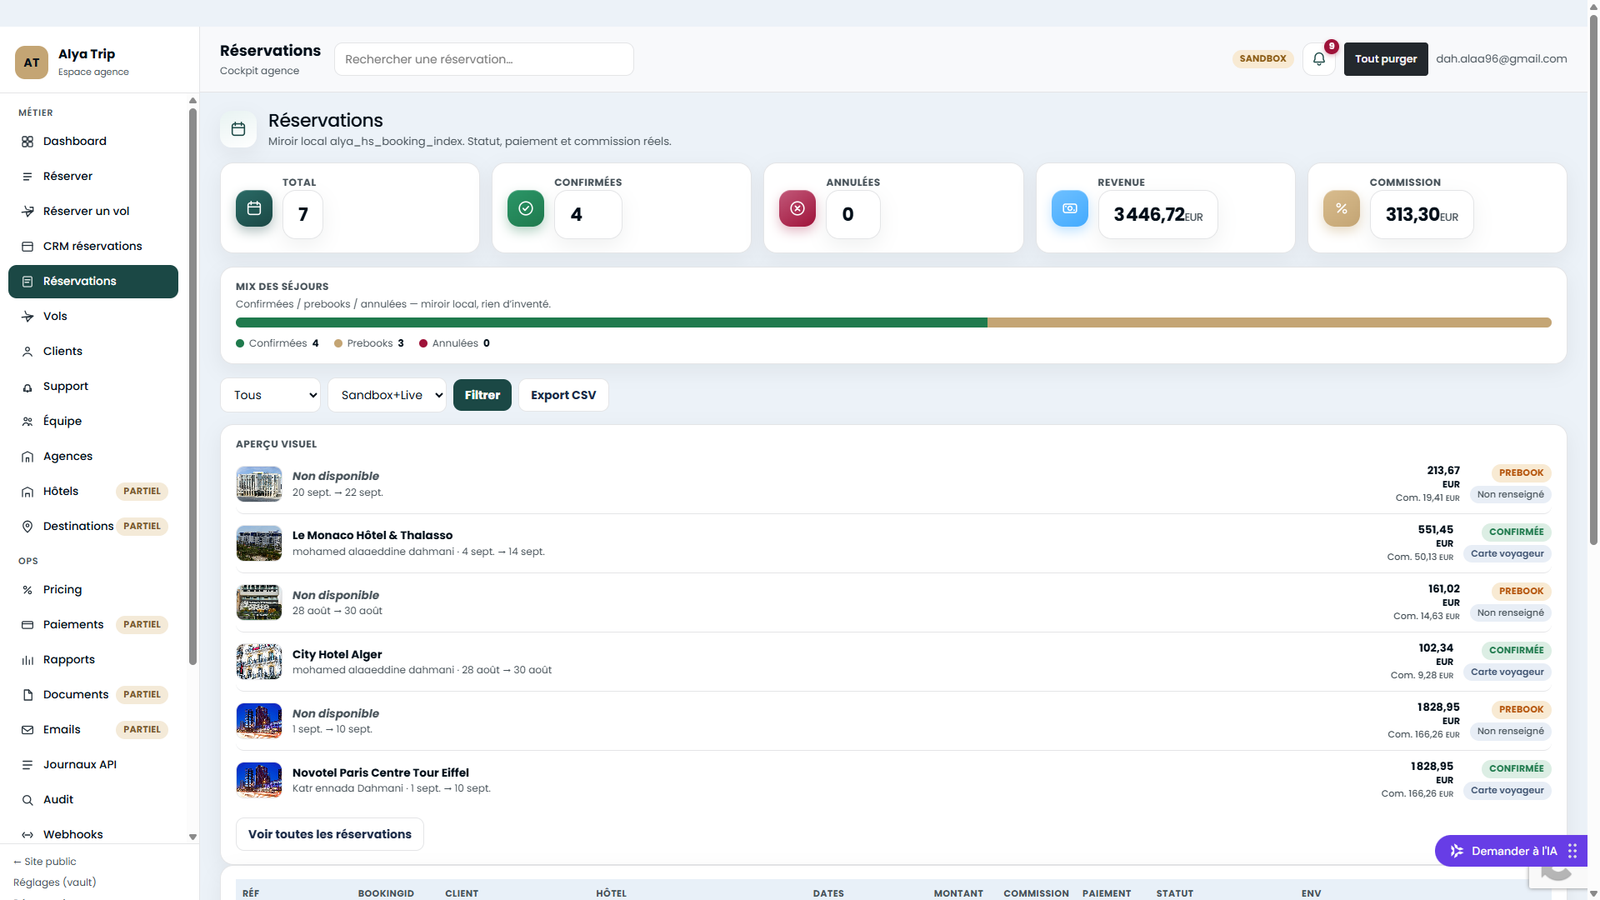
Task: Click the green Confirmées checkmark icon
Action: pos(526,208)
